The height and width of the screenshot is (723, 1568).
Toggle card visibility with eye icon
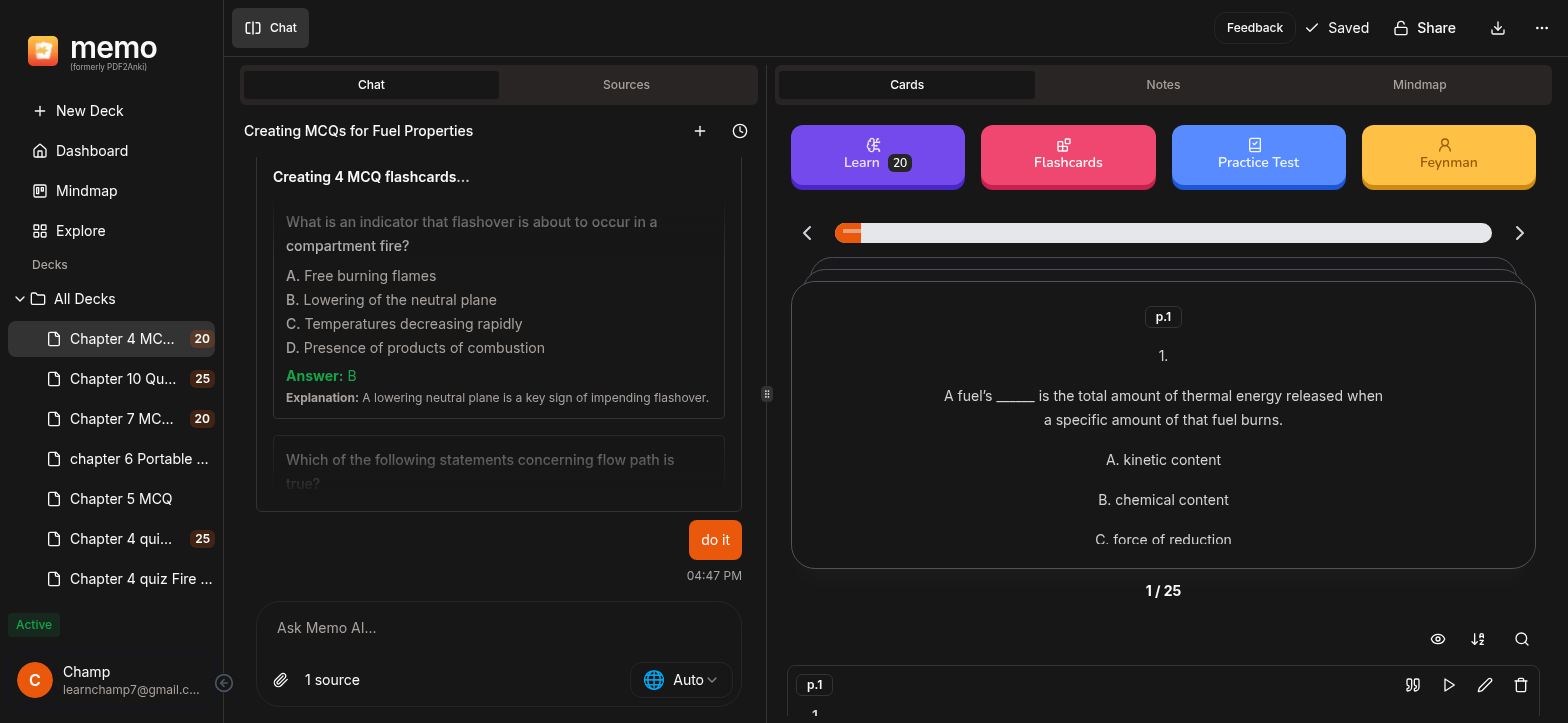1438,639
